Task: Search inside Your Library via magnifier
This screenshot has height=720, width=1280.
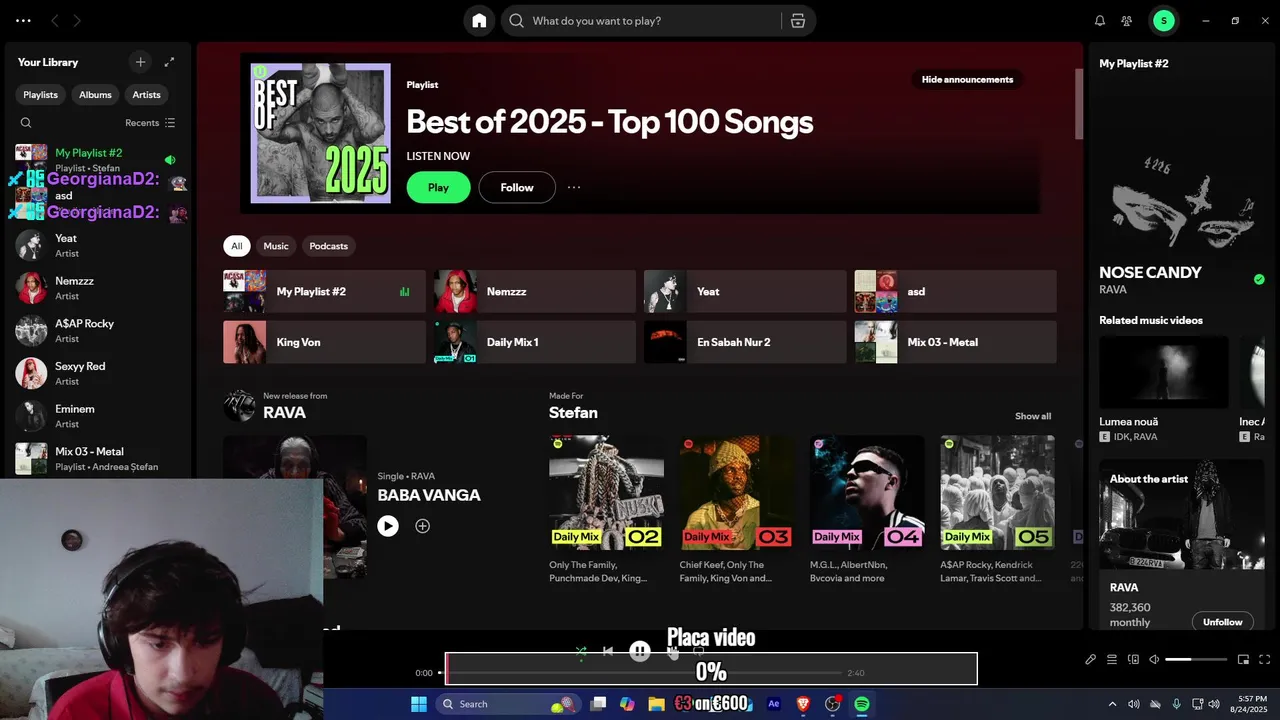Action: 26,123
